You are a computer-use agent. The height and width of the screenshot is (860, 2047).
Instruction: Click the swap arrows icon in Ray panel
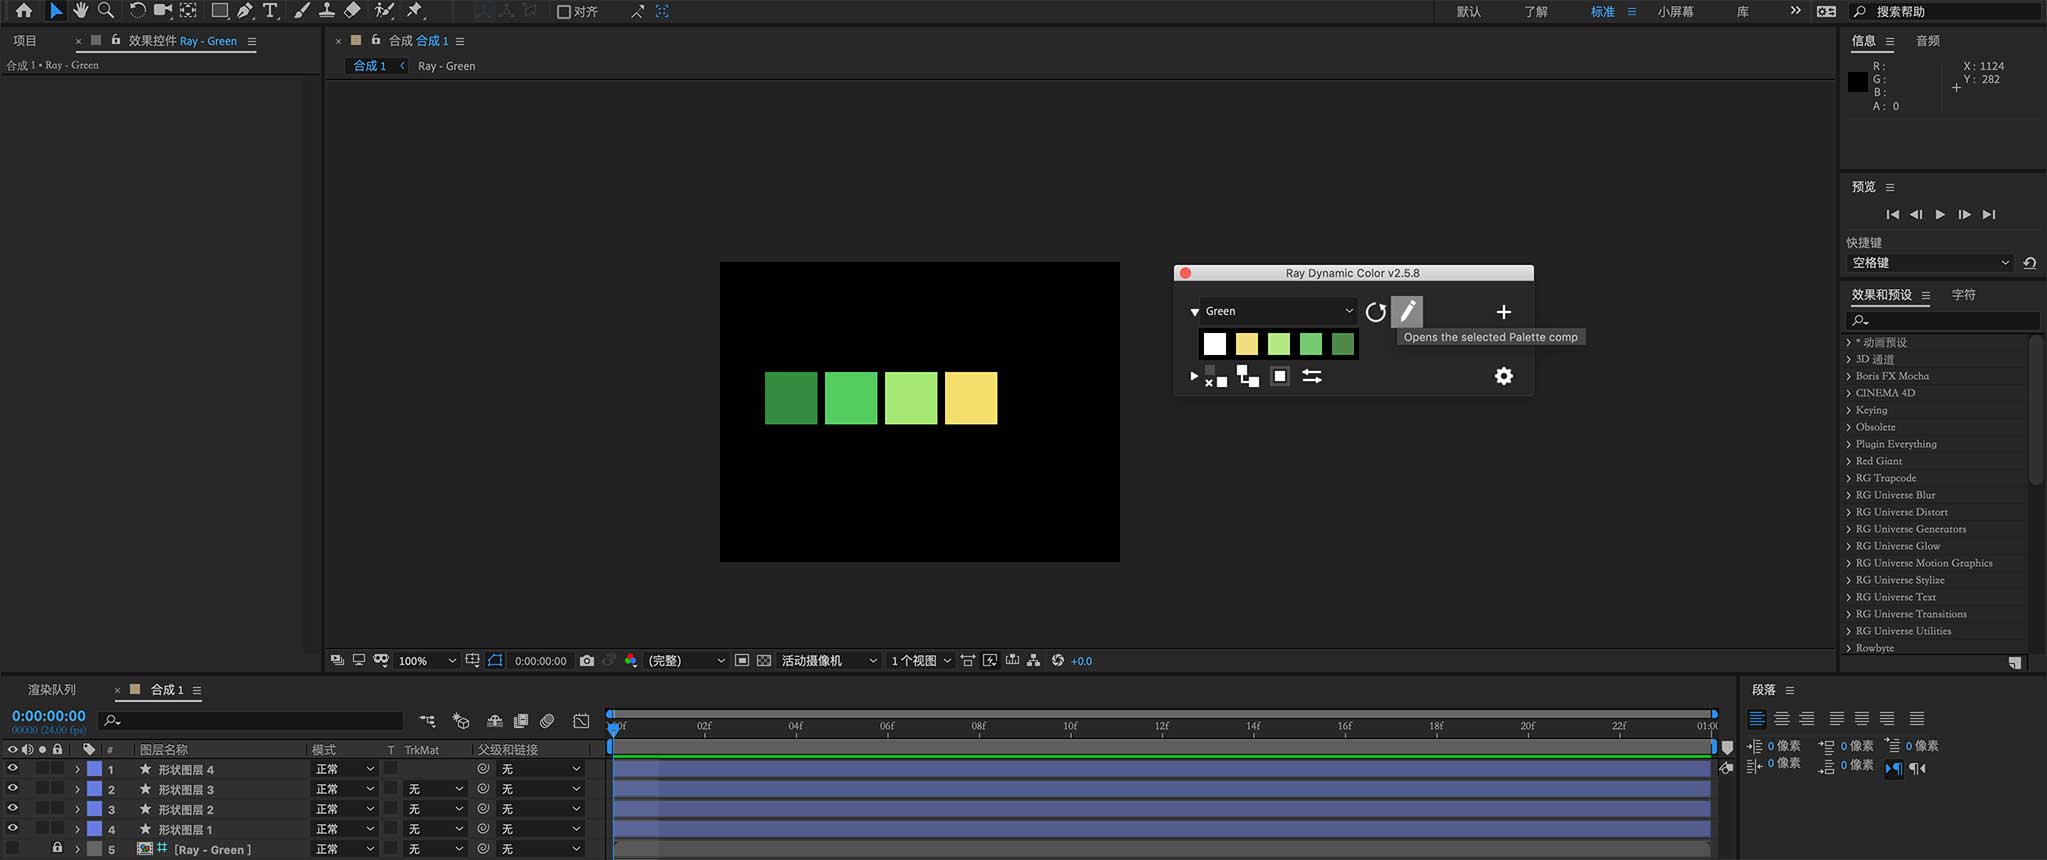tap(1312, 376)
